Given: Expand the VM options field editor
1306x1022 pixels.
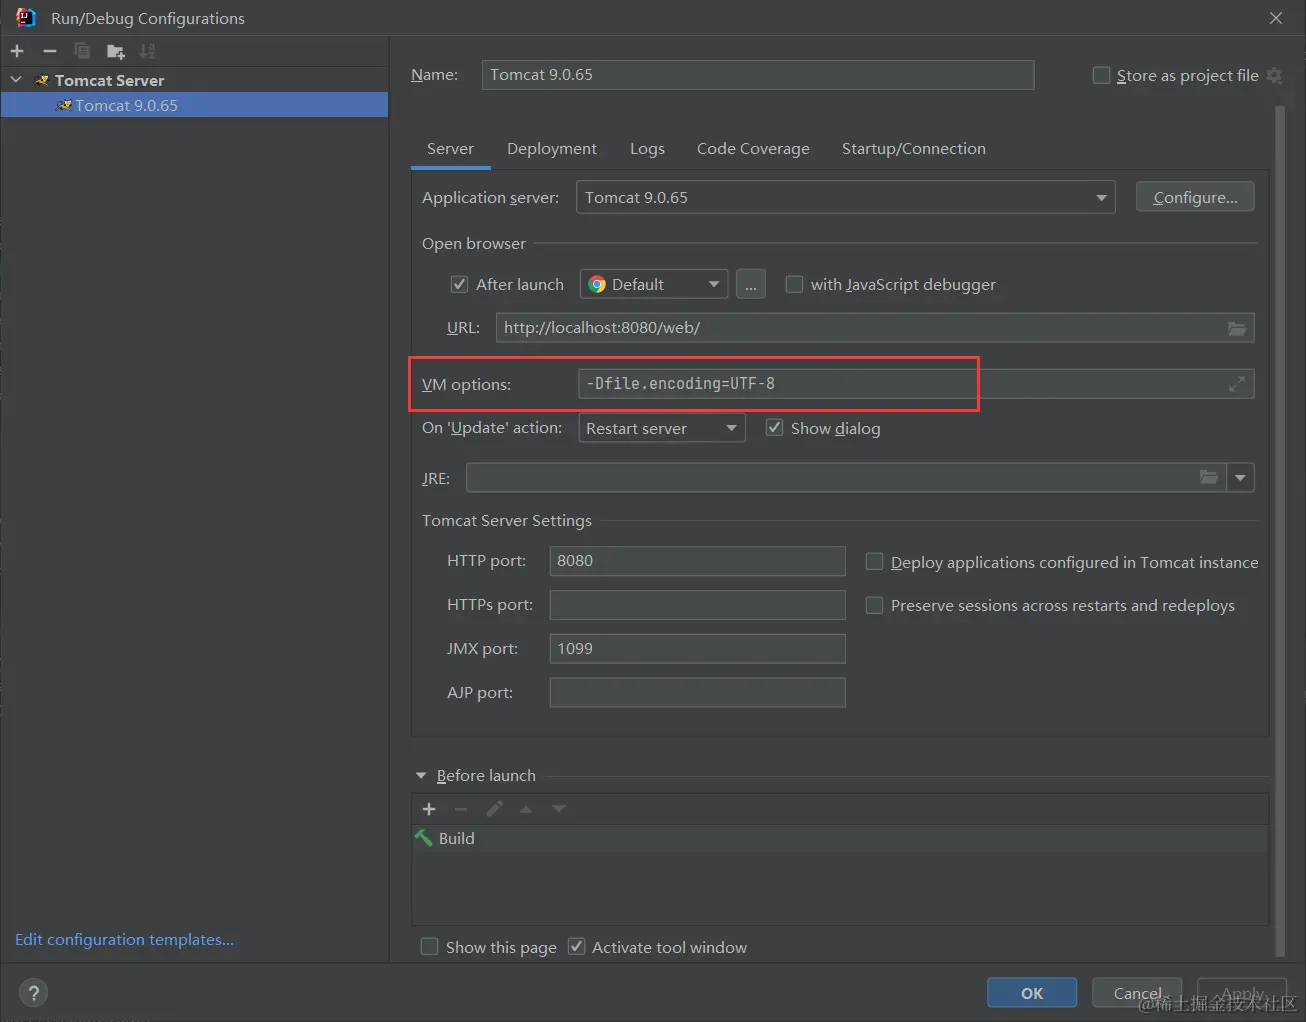Looking at the screenshot, I should 1237,384.
